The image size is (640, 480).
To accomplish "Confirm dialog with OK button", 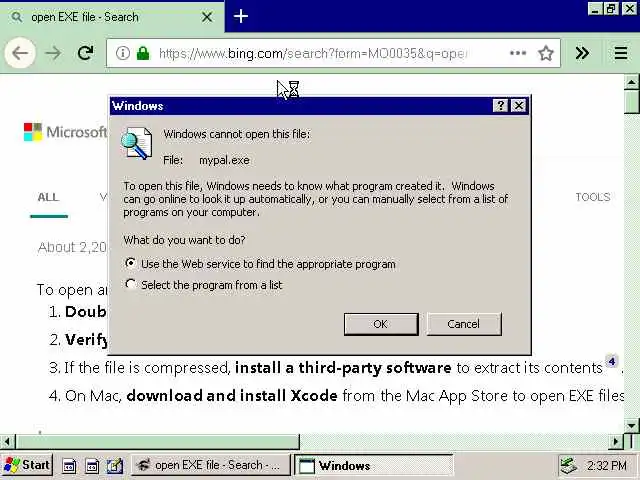I will point(381,324).
